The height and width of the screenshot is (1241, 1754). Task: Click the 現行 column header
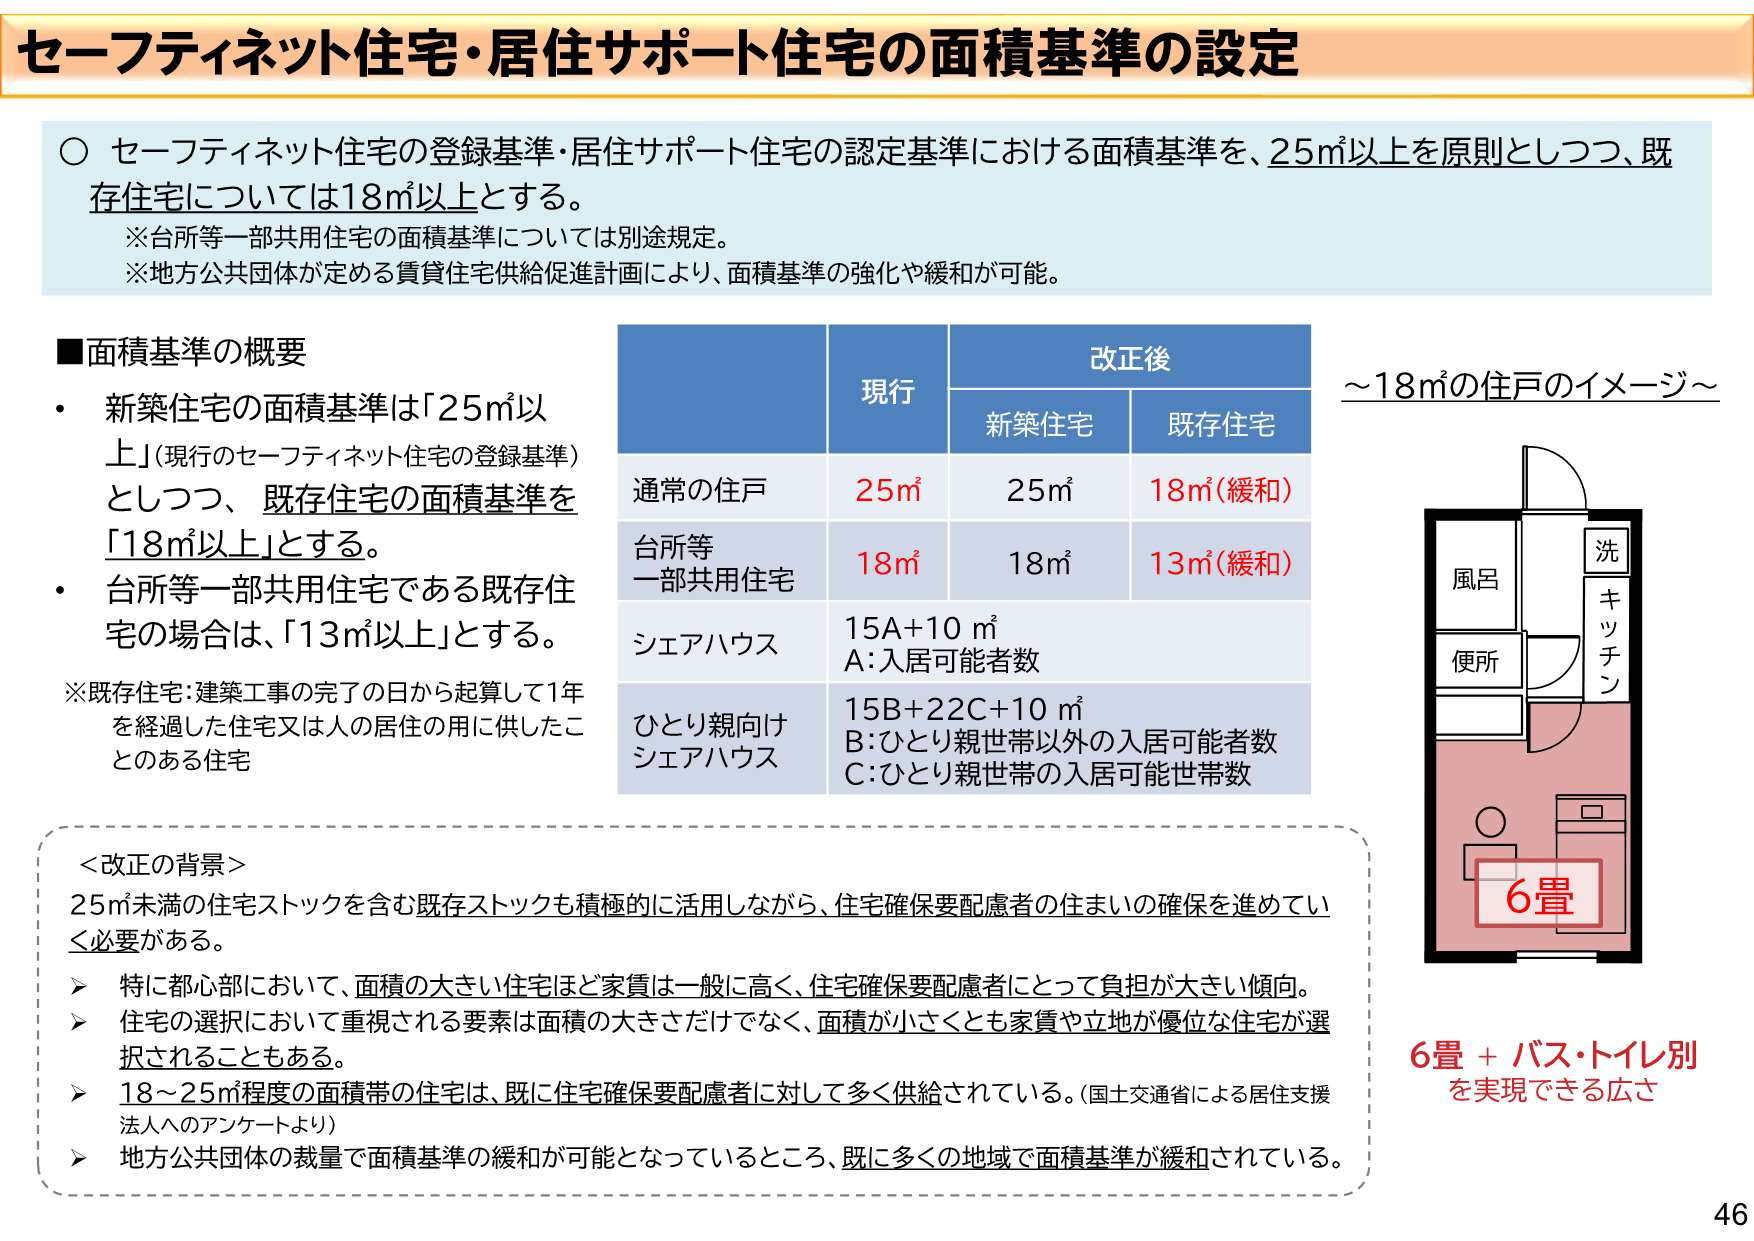887,391
